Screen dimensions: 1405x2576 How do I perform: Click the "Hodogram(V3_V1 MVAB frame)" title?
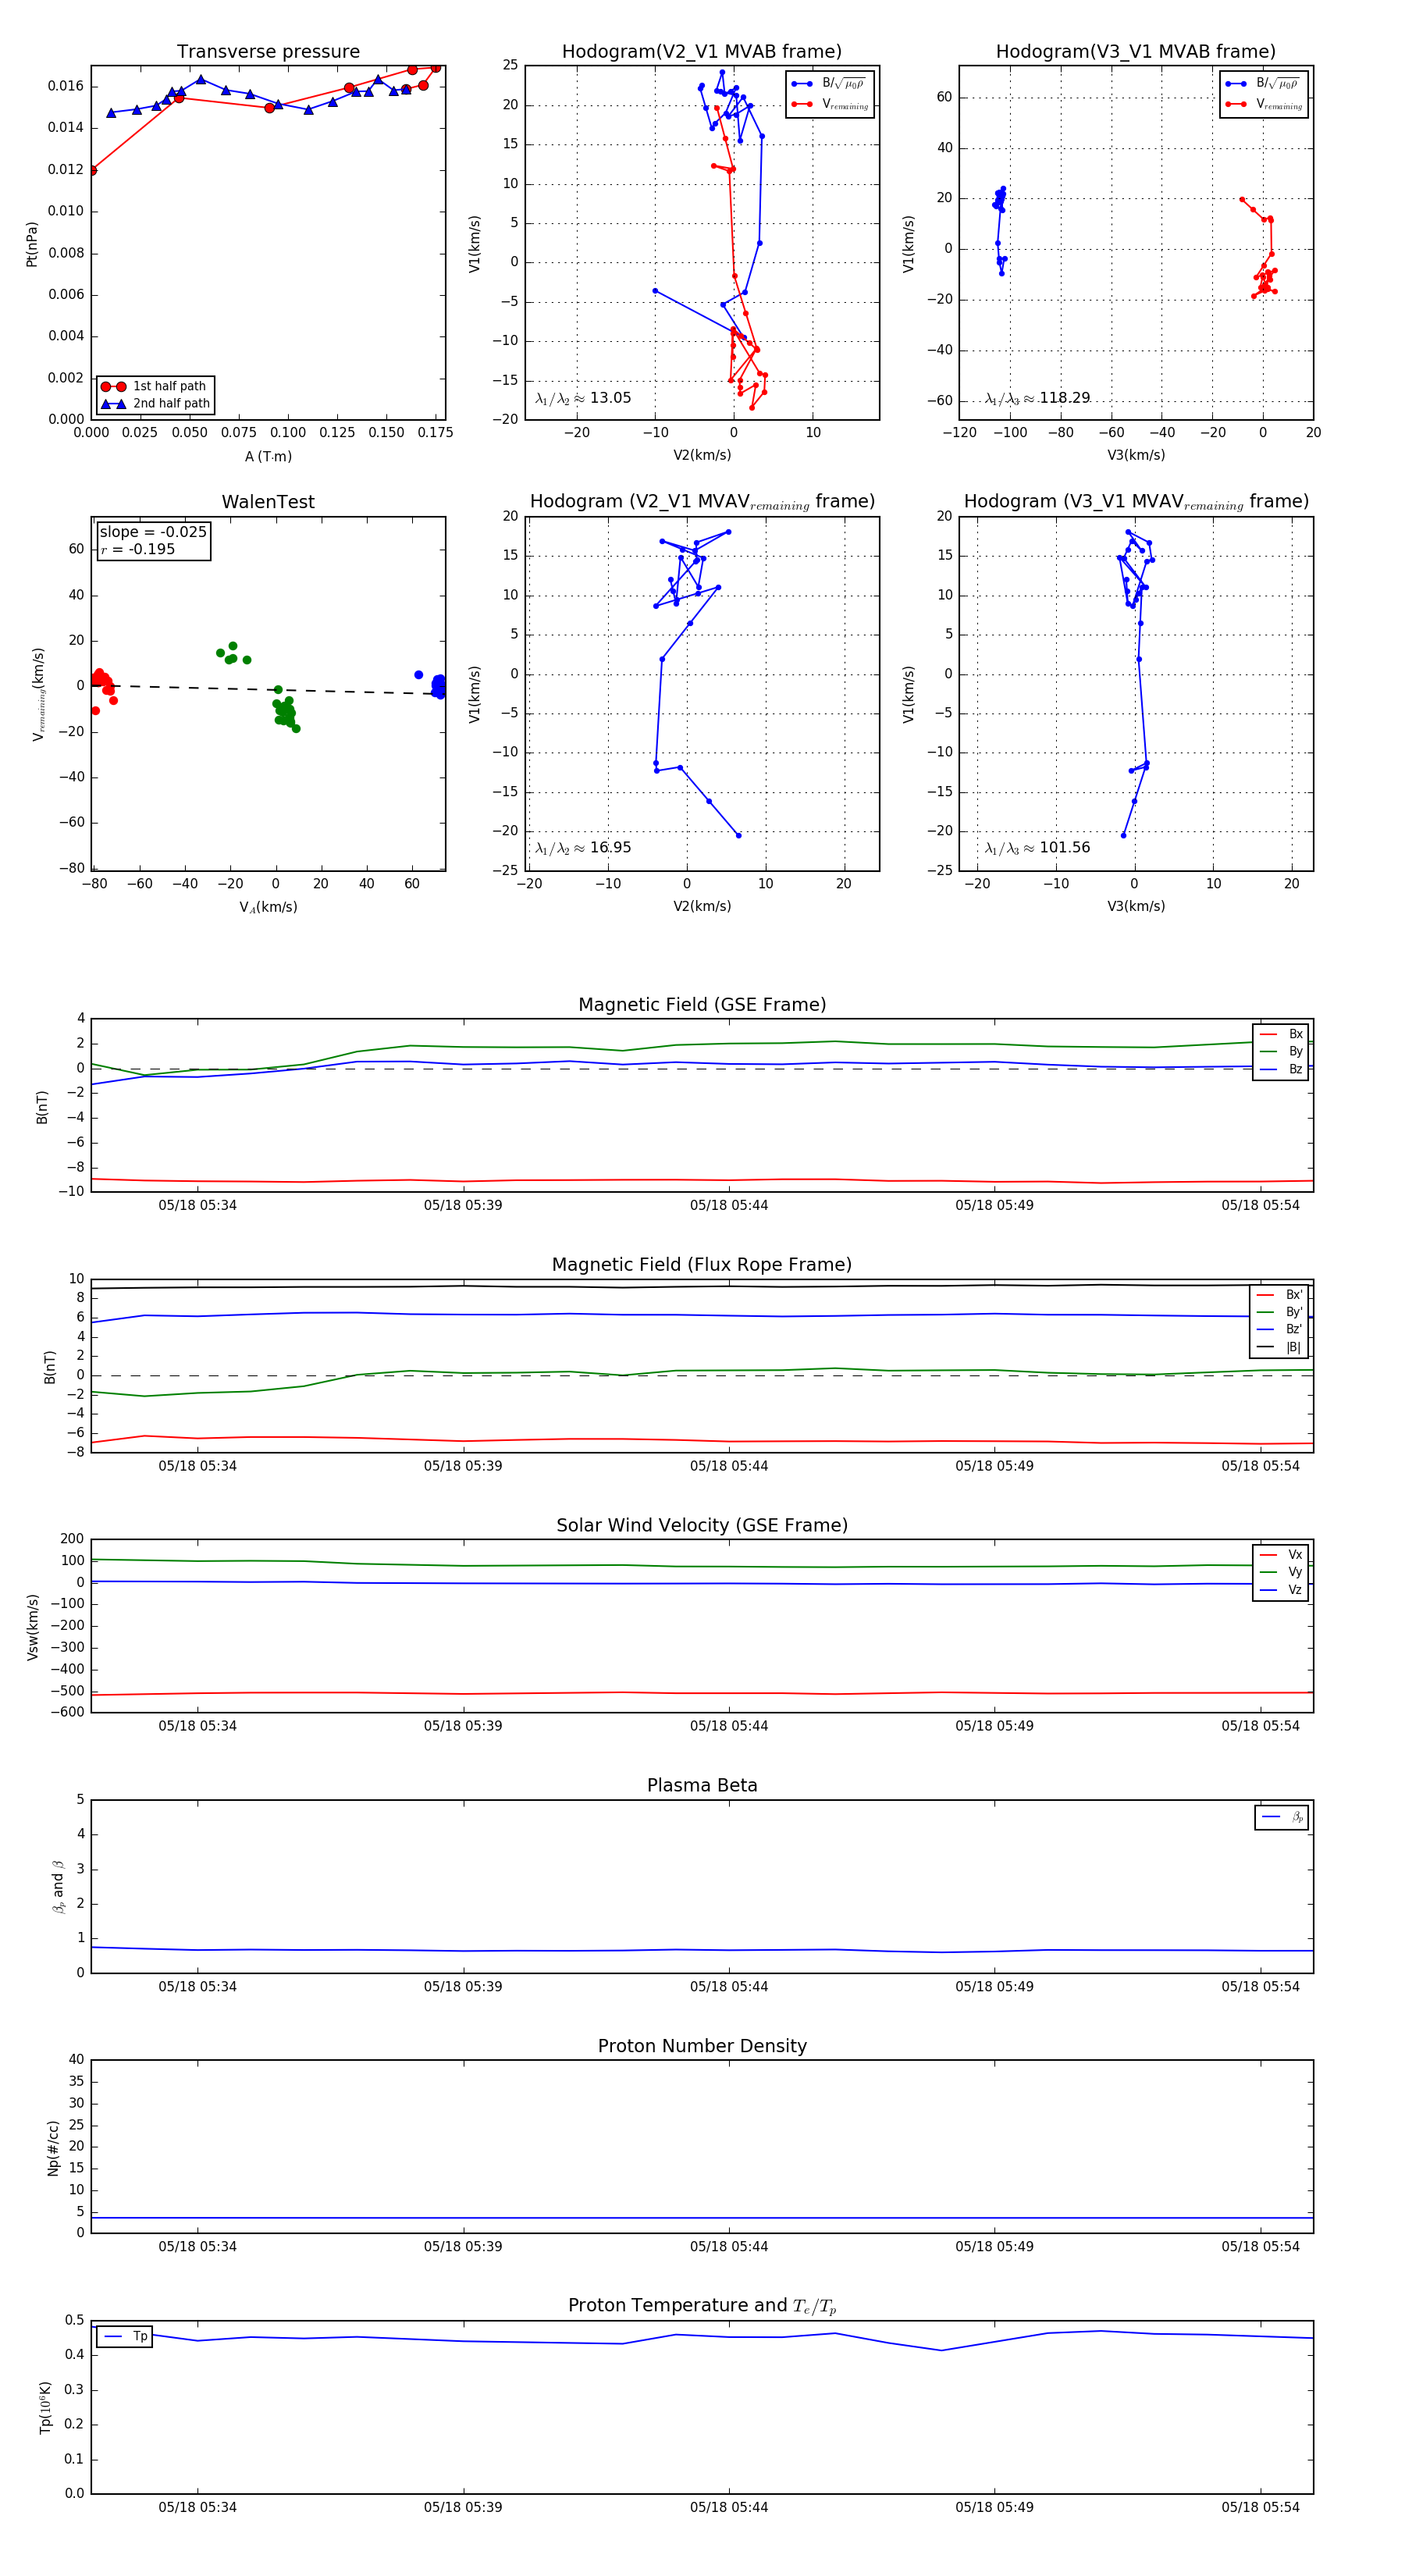click(x=1135, y=52)
